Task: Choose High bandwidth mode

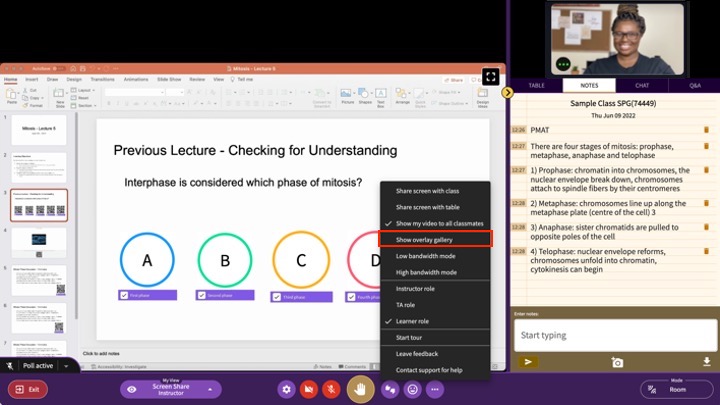Action: point(435,272)
